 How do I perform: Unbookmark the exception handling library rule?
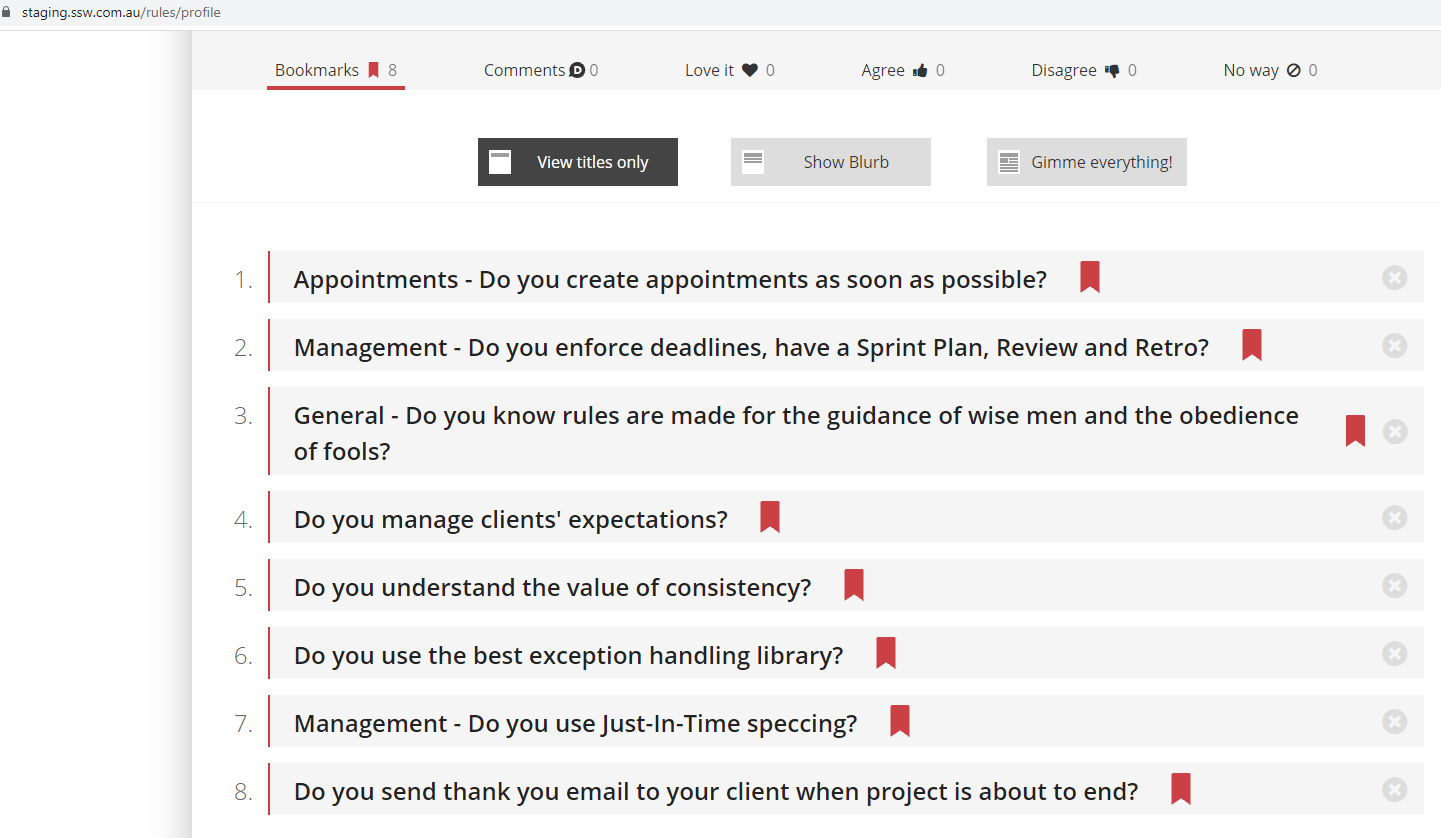pyautogui.click(x=886, y=653)
